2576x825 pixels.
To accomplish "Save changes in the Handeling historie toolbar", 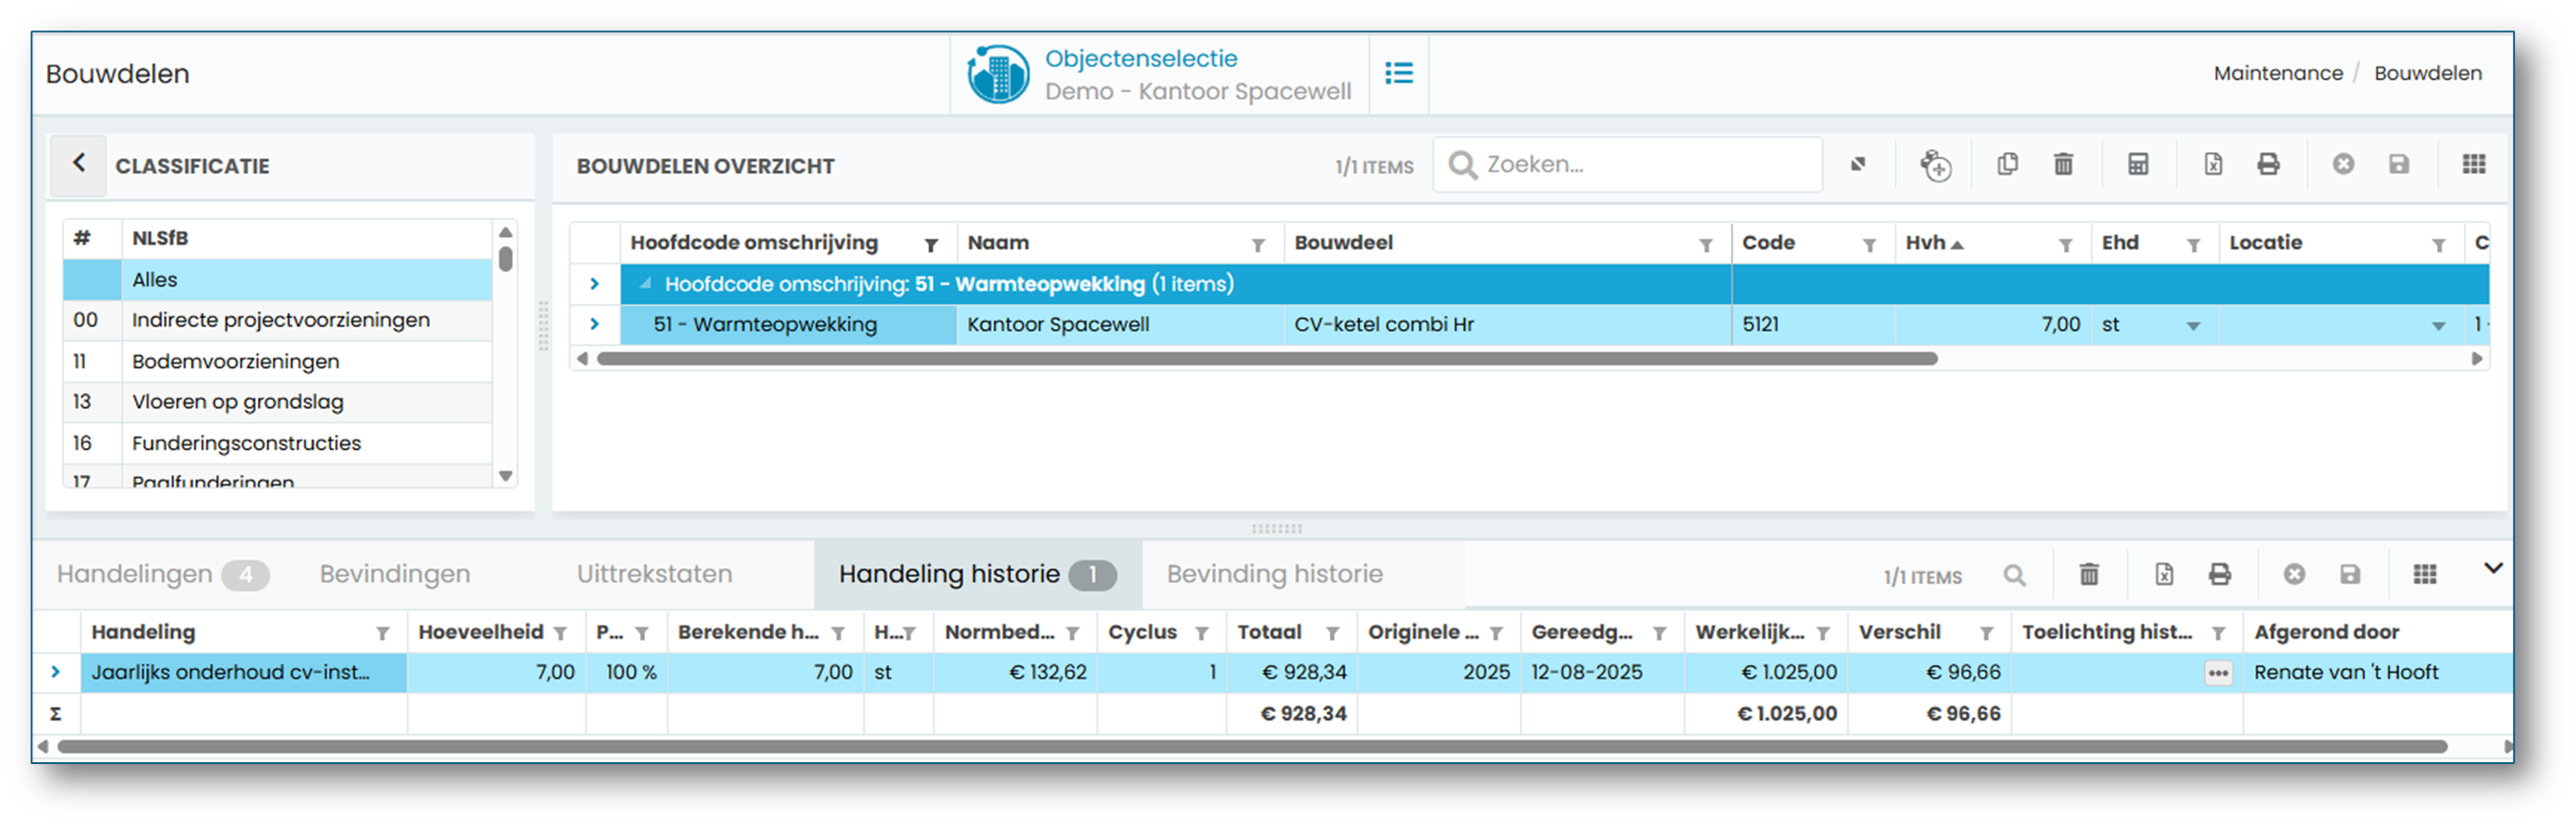I will [x=2350, y=574].
